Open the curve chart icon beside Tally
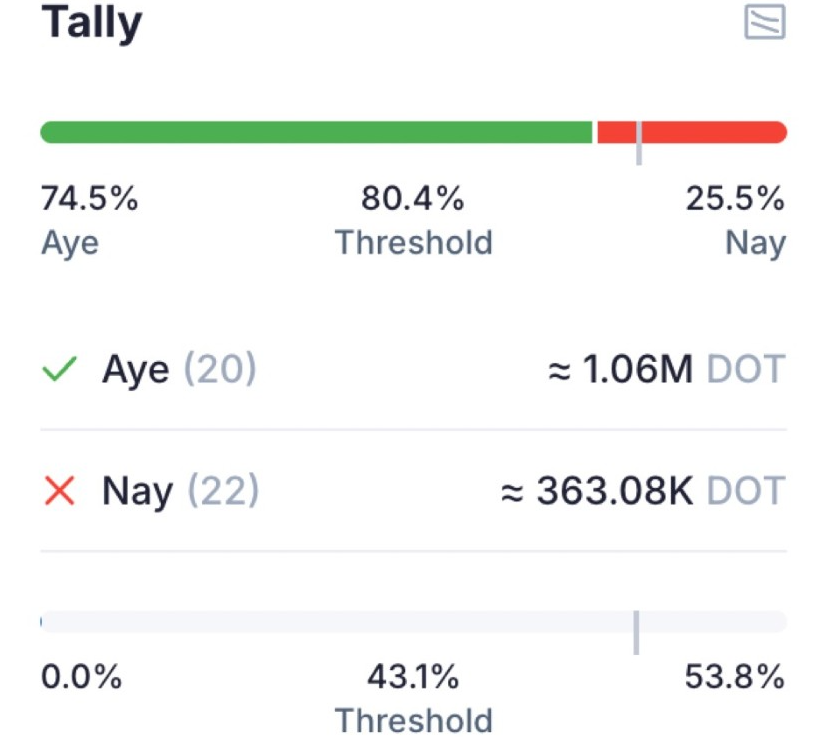Image resolution: width=826 pixels, height=750 pixels. point(765,22)
